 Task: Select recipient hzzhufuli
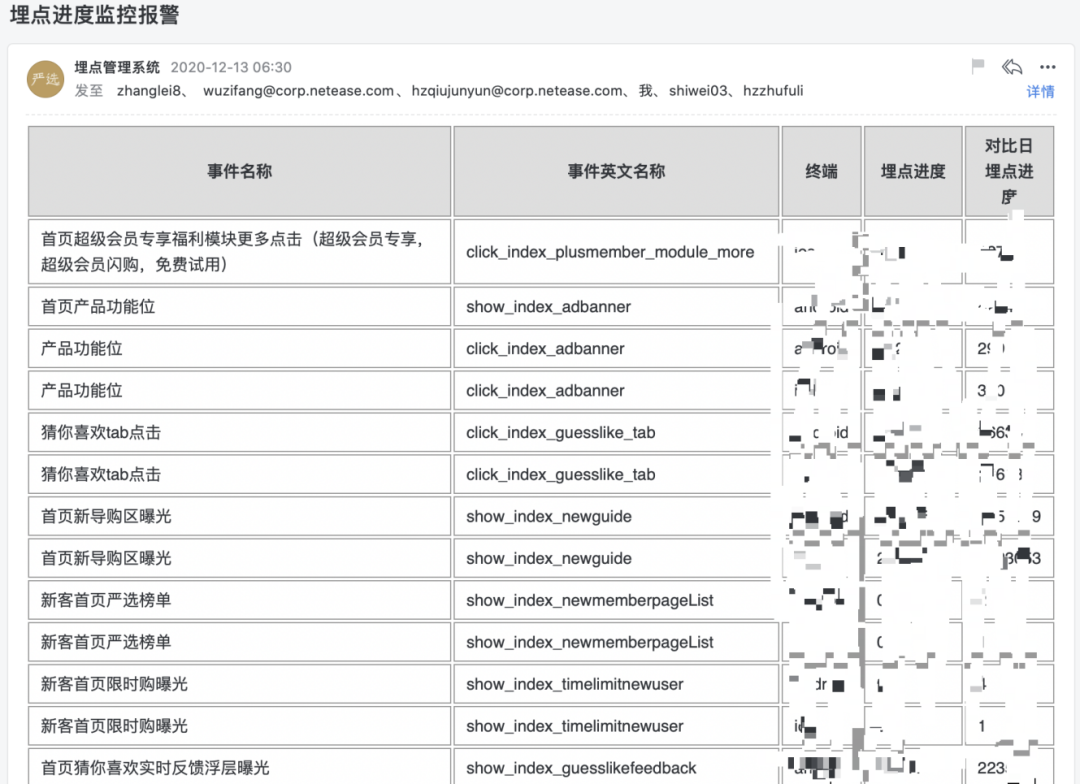(773, 91)
